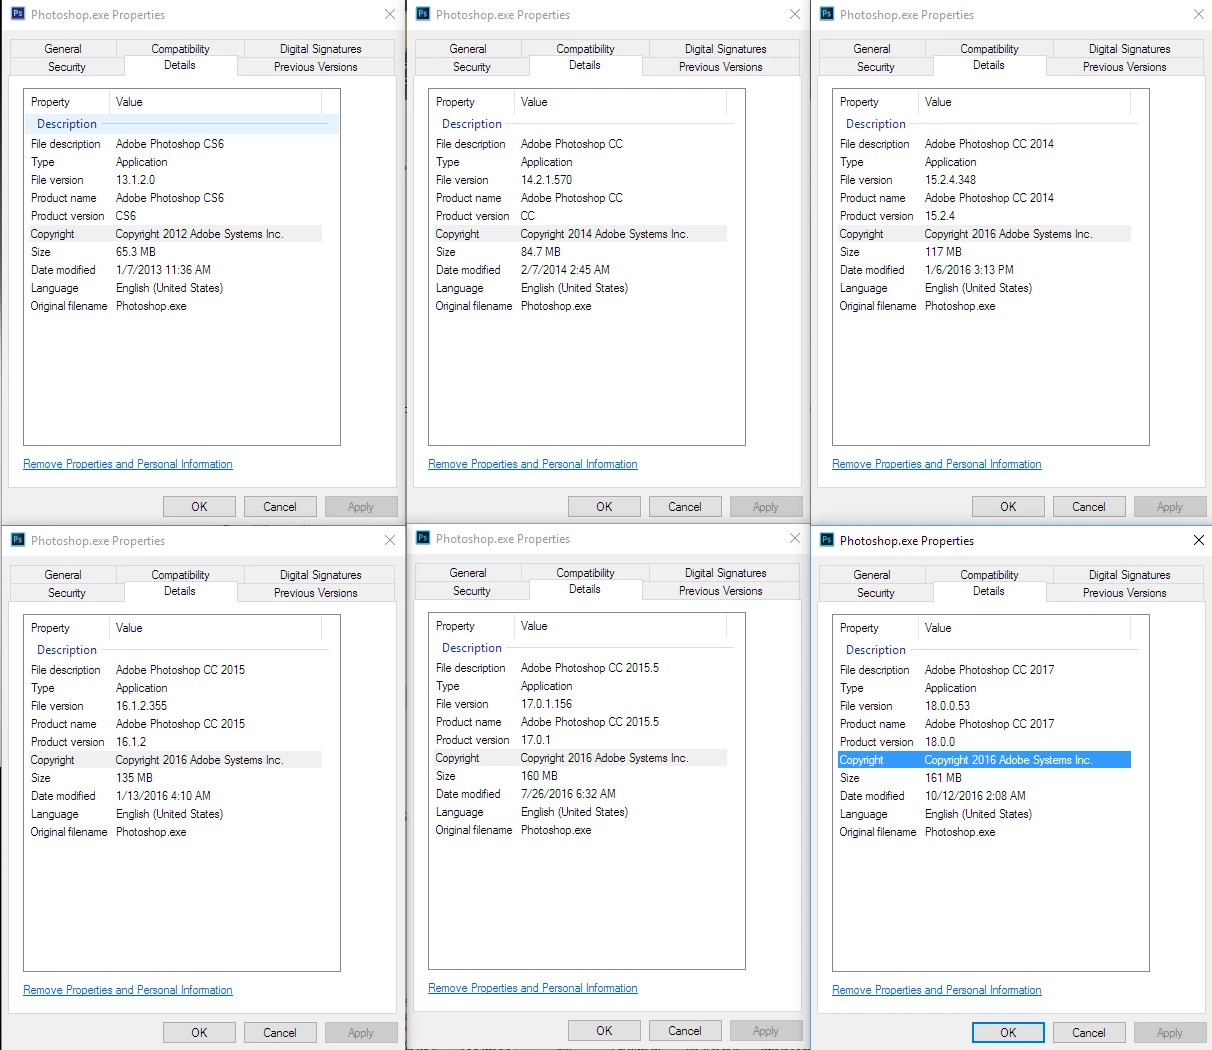Click Remove Properties link in the CS6 window
The width and height of the screenshot is (1212, 1050).
[128, 464]
